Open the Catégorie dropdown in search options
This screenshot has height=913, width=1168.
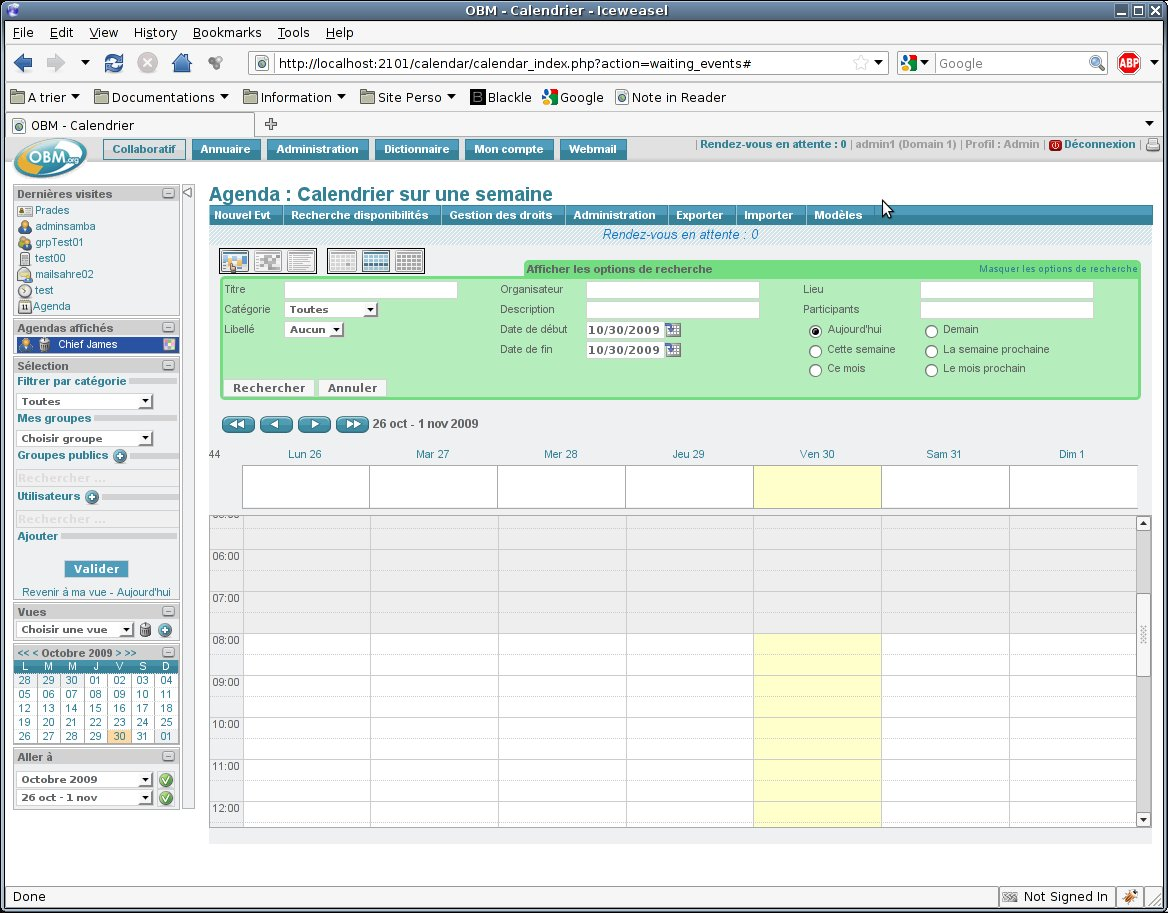pyautogui.click(x=331, y=310)
